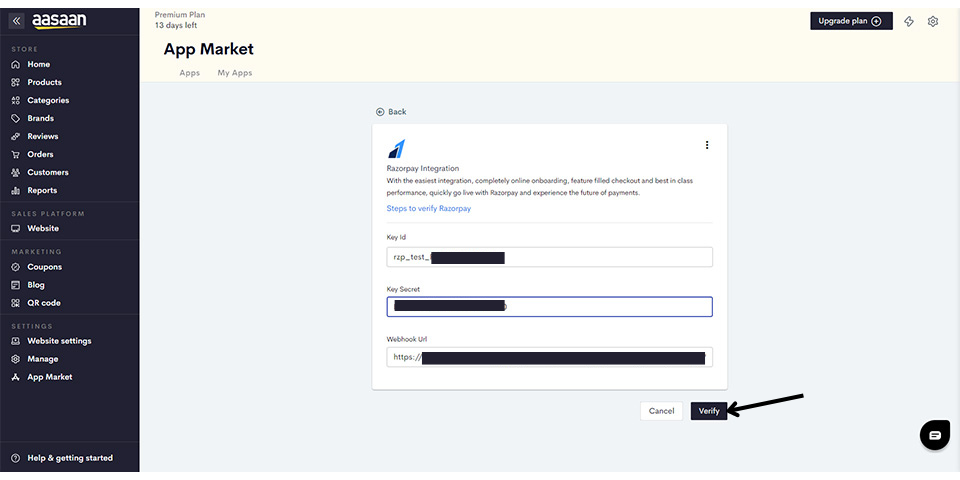Open three-dot menu on Razorpay card
The width and height of the screenshot is (960, 480).
tap(707, 145)
